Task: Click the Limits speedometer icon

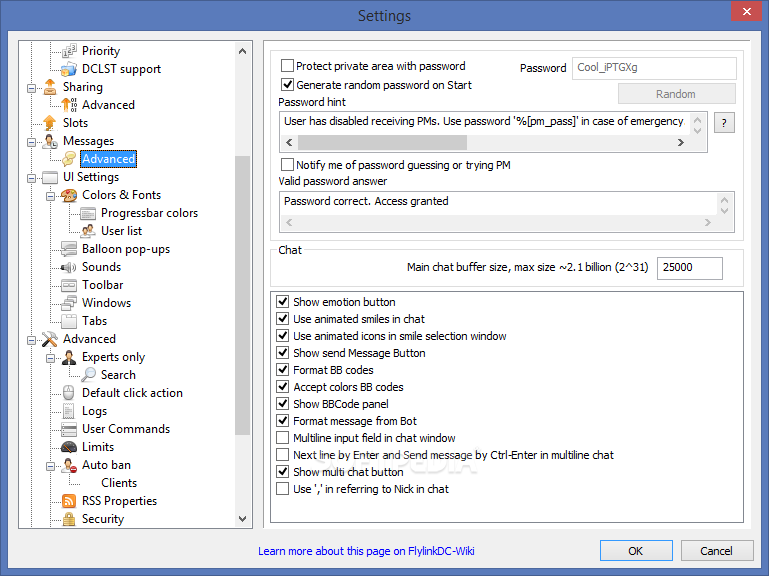Action: point(69,447)
